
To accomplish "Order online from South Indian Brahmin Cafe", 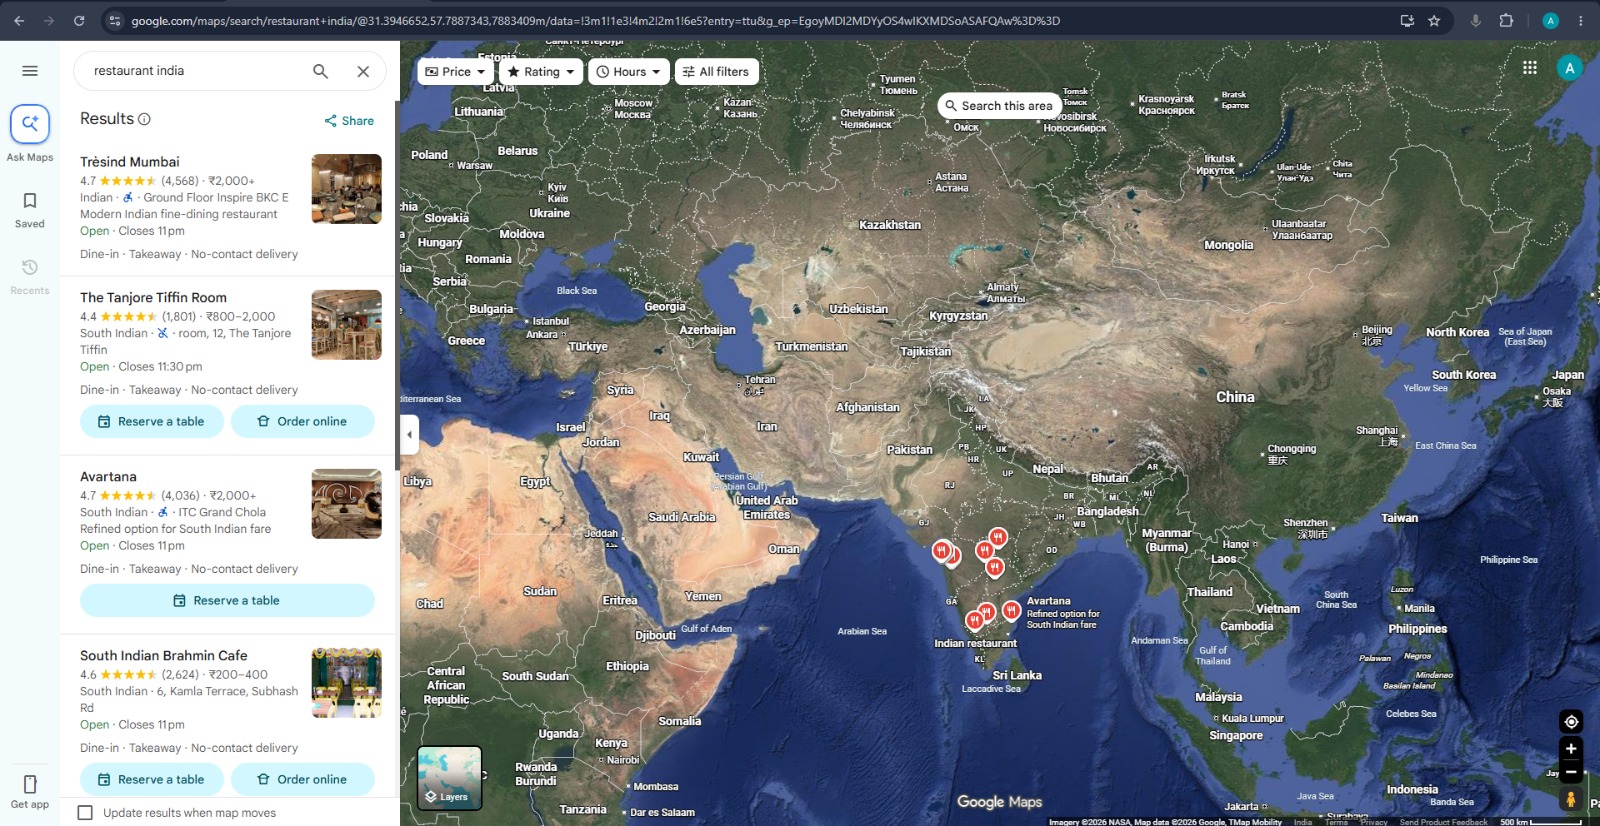I will (x=303, y=780).
